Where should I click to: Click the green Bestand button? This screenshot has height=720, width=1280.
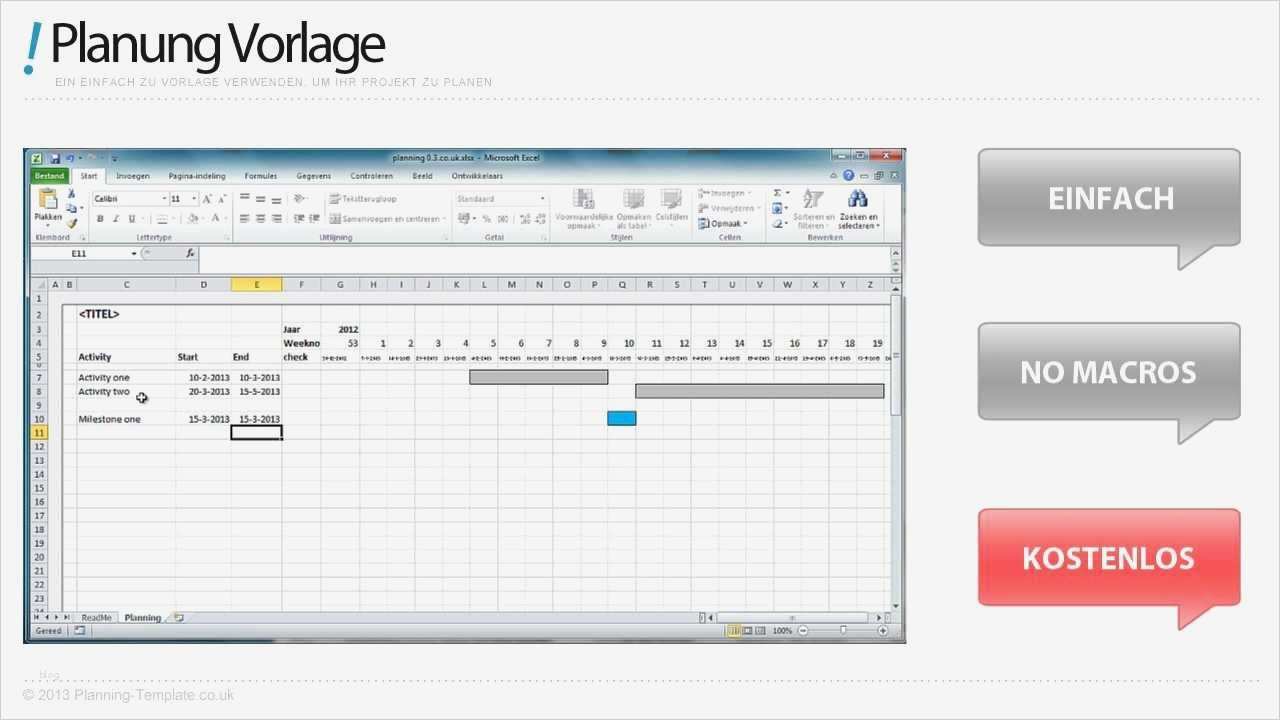coord(45,174)
